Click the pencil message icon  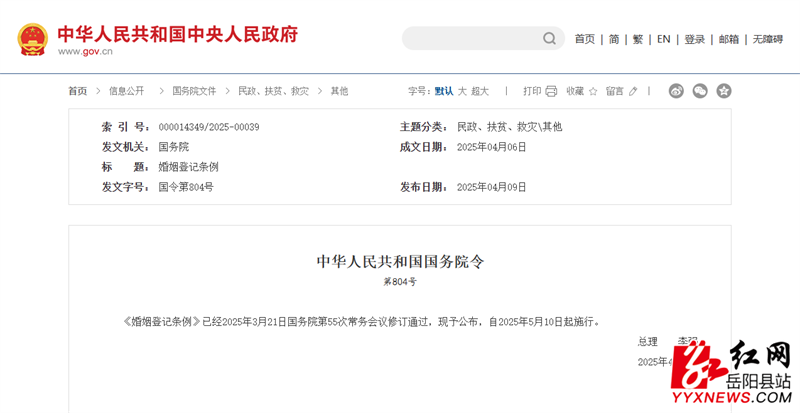633,91
